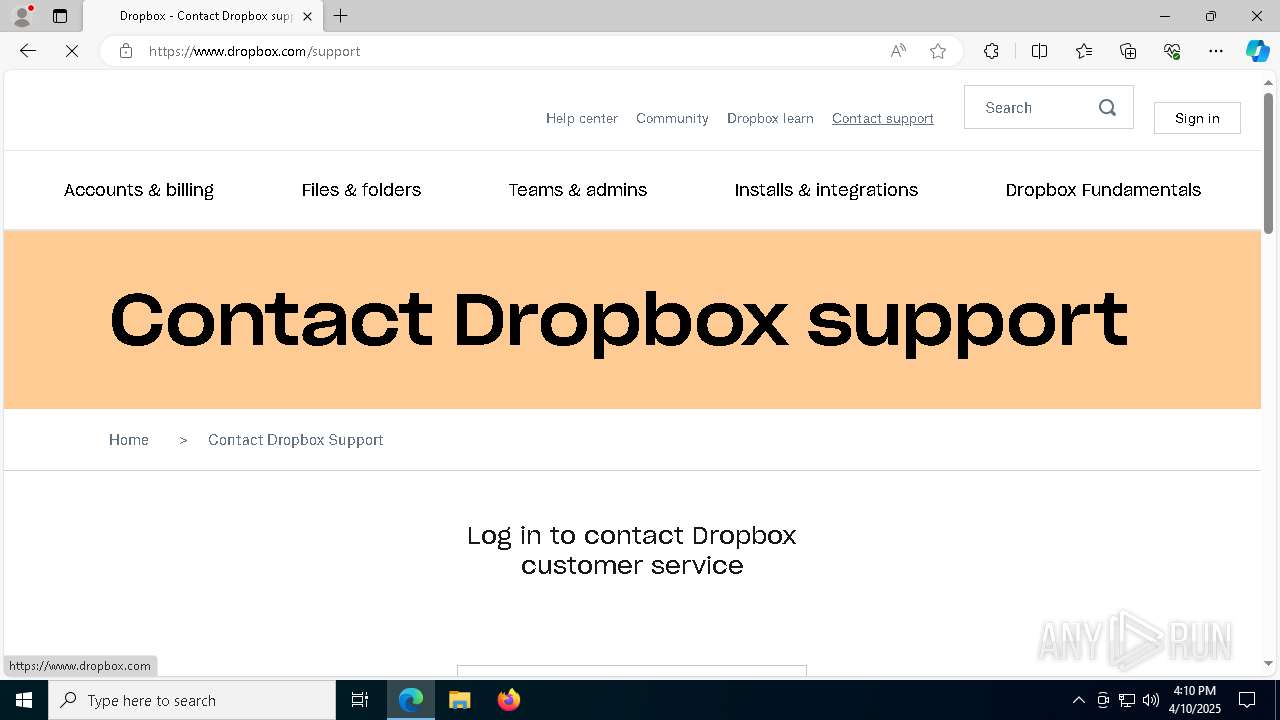Click the page vertical scrollbar thumb
Viewport: 1280px width, 720px height.
pyautogui.click(x=1268, y=163)
